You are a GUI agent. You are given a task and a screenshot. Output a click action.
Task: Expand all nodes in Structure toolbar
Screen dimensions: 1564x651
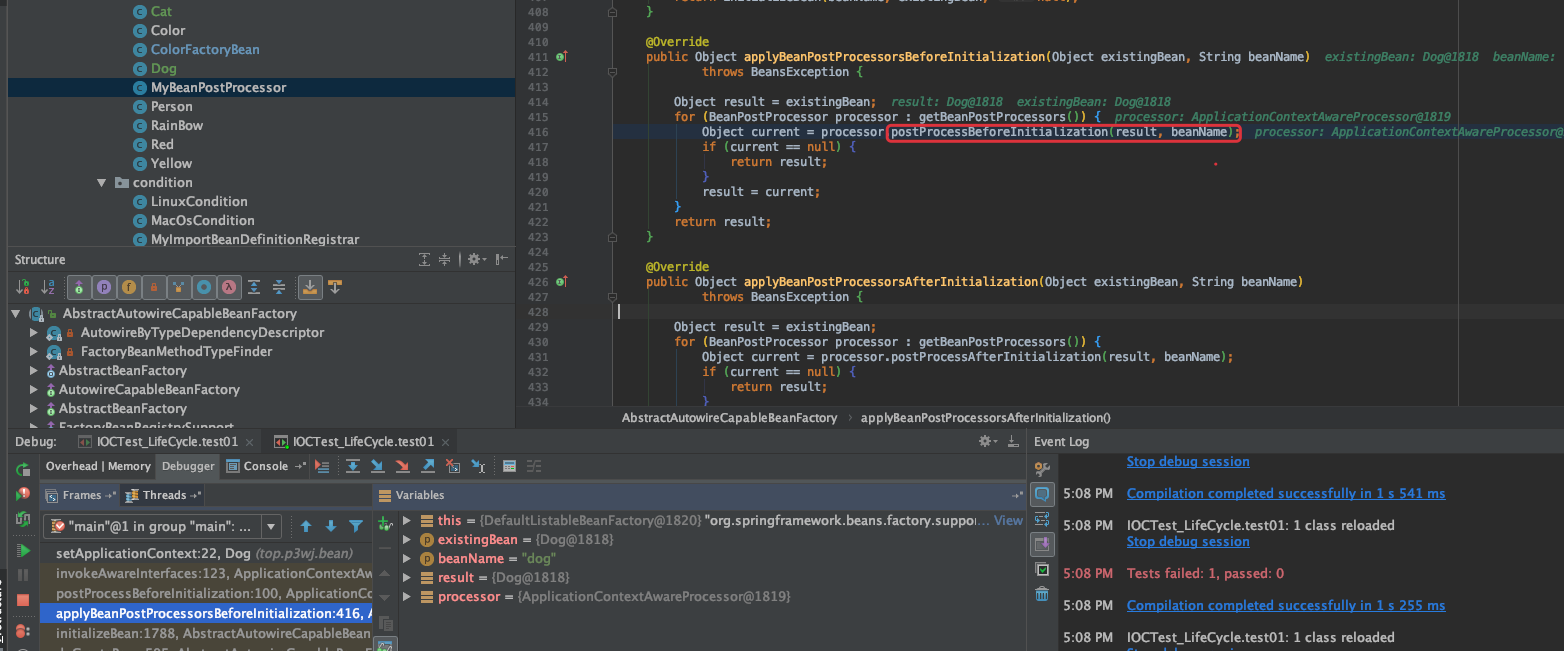[254, 287]
